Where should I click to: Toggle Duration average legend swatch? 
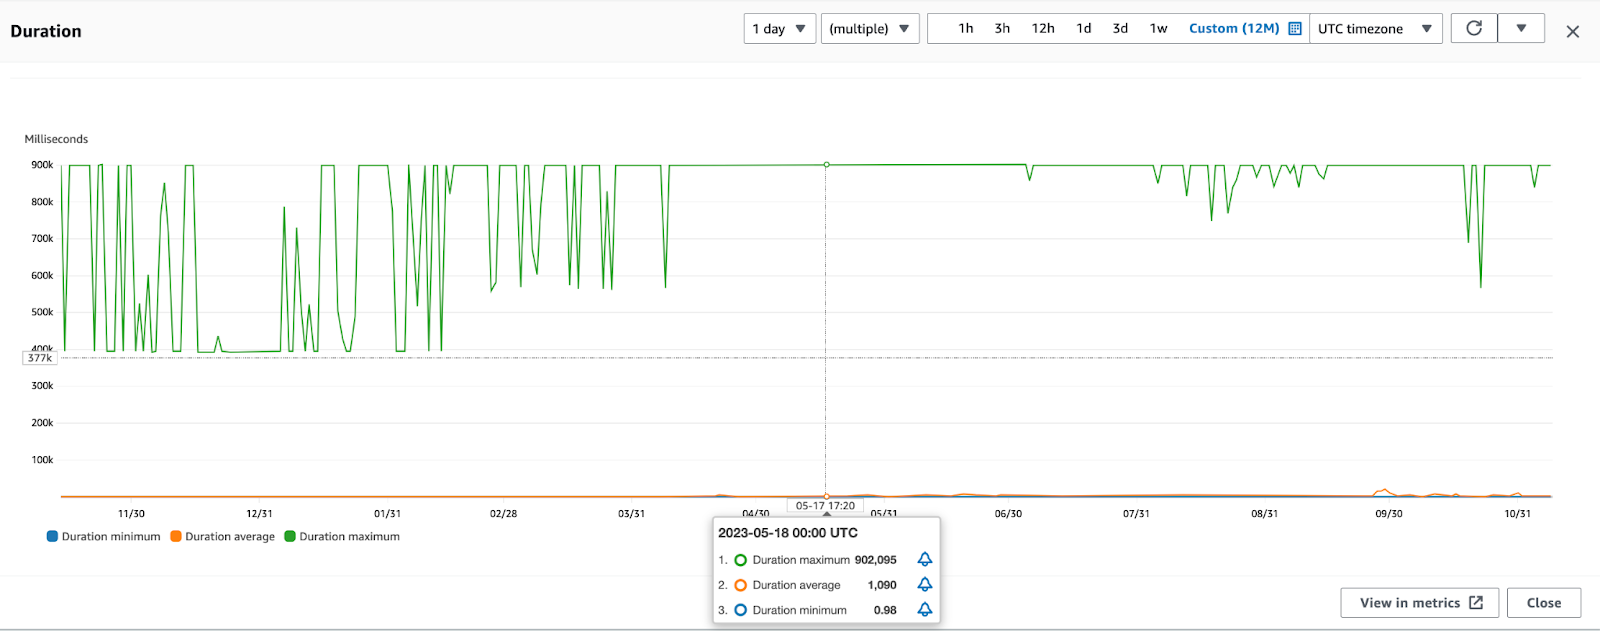tap(176, 536)
